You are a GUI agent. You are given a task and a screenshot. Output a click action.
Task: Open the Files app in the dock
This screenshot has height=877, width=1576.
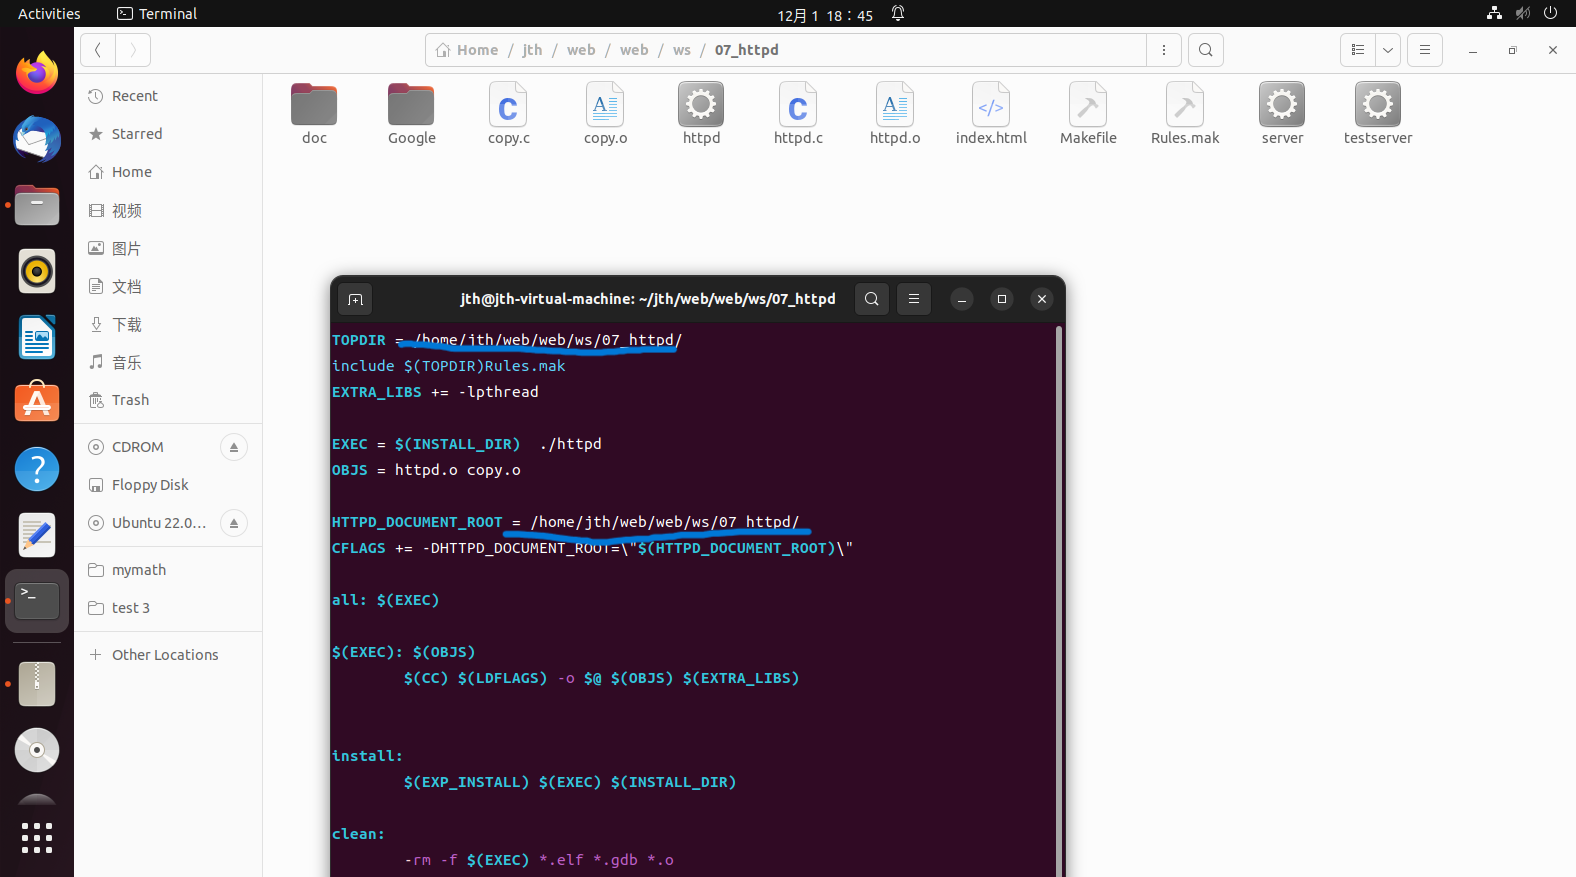[37, 205]
